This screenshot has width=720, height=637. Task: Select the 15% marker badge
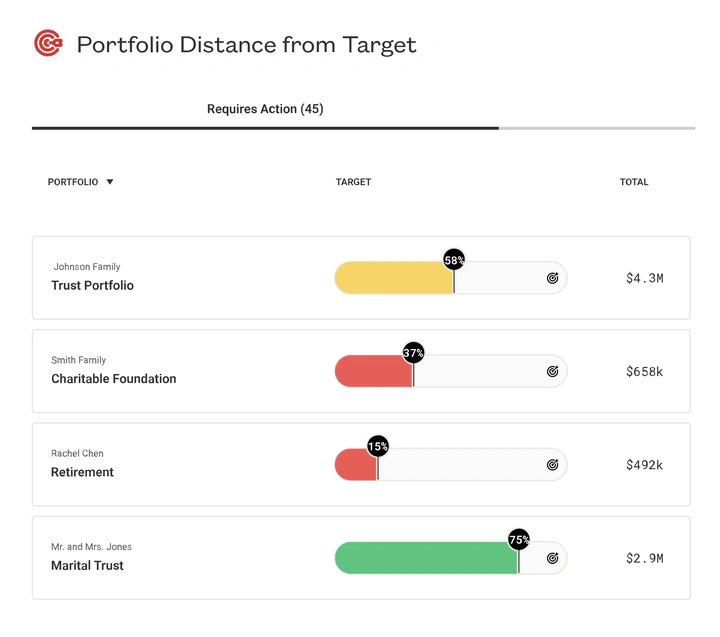pyautogui.click(x=378, y=446)
